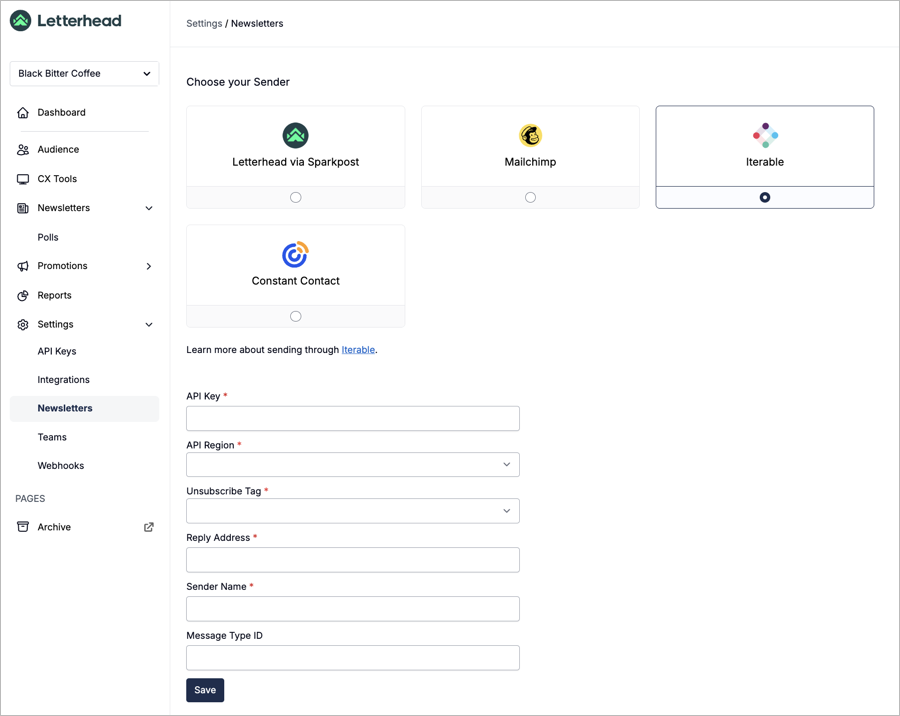This screenshot has height=716, width=900.
Task: Open Webhooks settings page
Action: point(60,466)
